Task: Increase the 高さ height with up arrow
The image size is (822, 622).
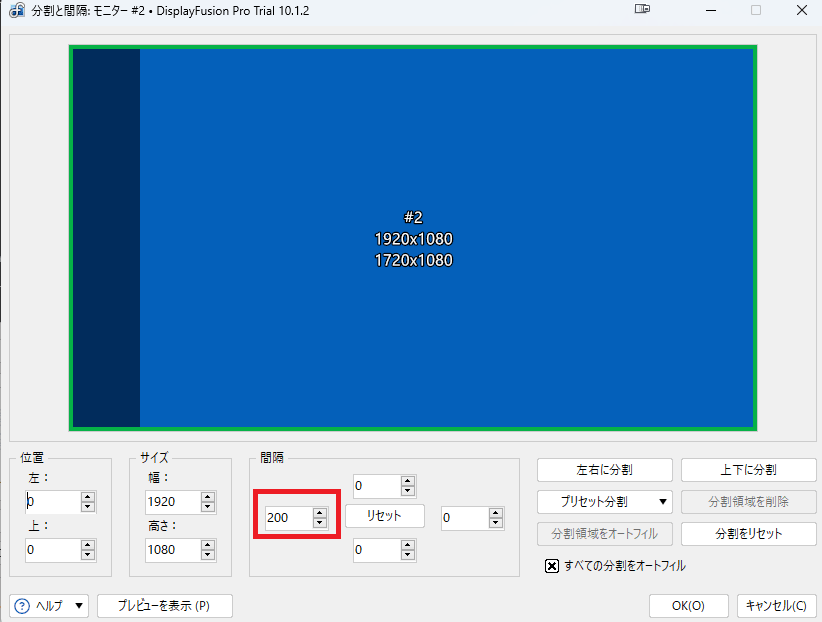Action: tap(208, 544)
